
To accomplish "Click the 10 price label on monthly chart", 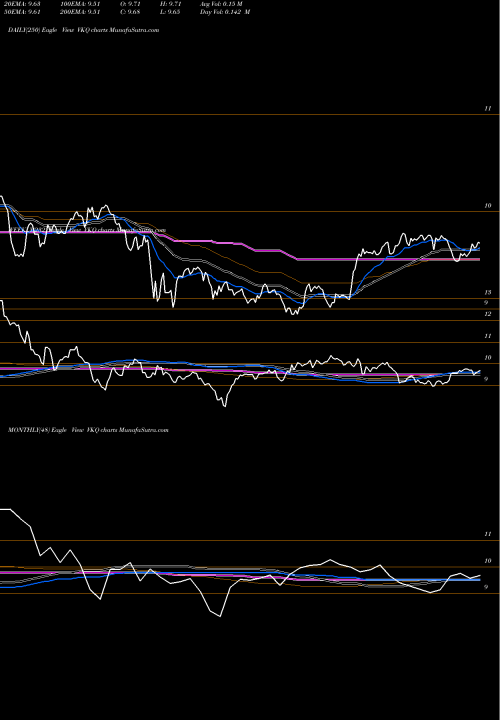I will (488, 561).
